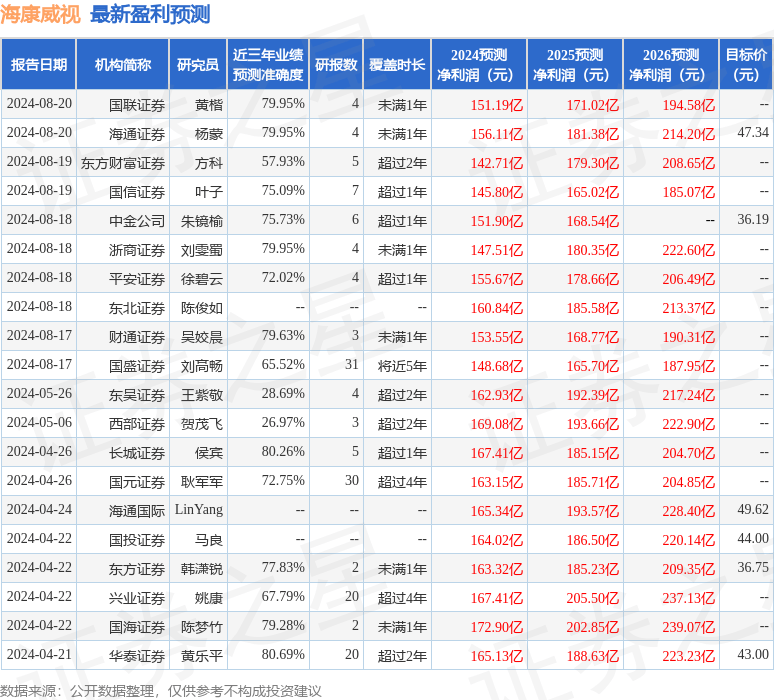774x700 pixels.
Task: Click the 2025预测净利润 column header
Action: (575, 65)
